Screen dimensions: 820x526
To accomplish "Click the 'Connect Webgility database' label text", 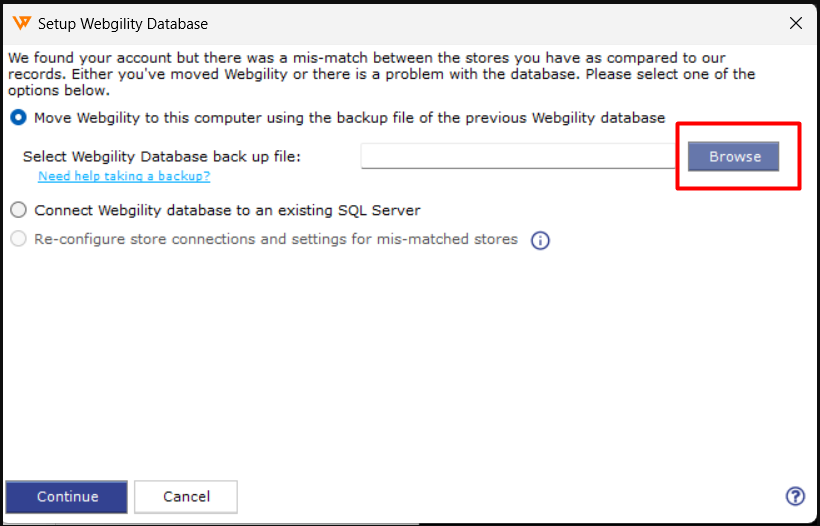I will (227, 210).
